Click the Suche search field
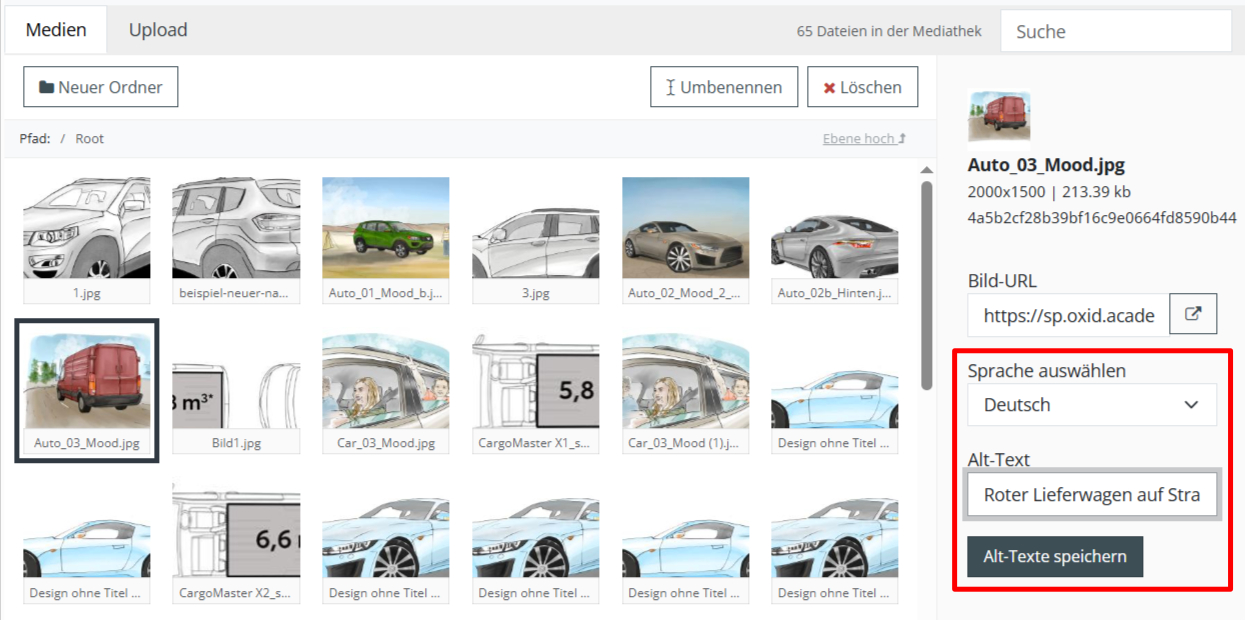Viewport: 1245px width, 620px height. [1115, 31]
